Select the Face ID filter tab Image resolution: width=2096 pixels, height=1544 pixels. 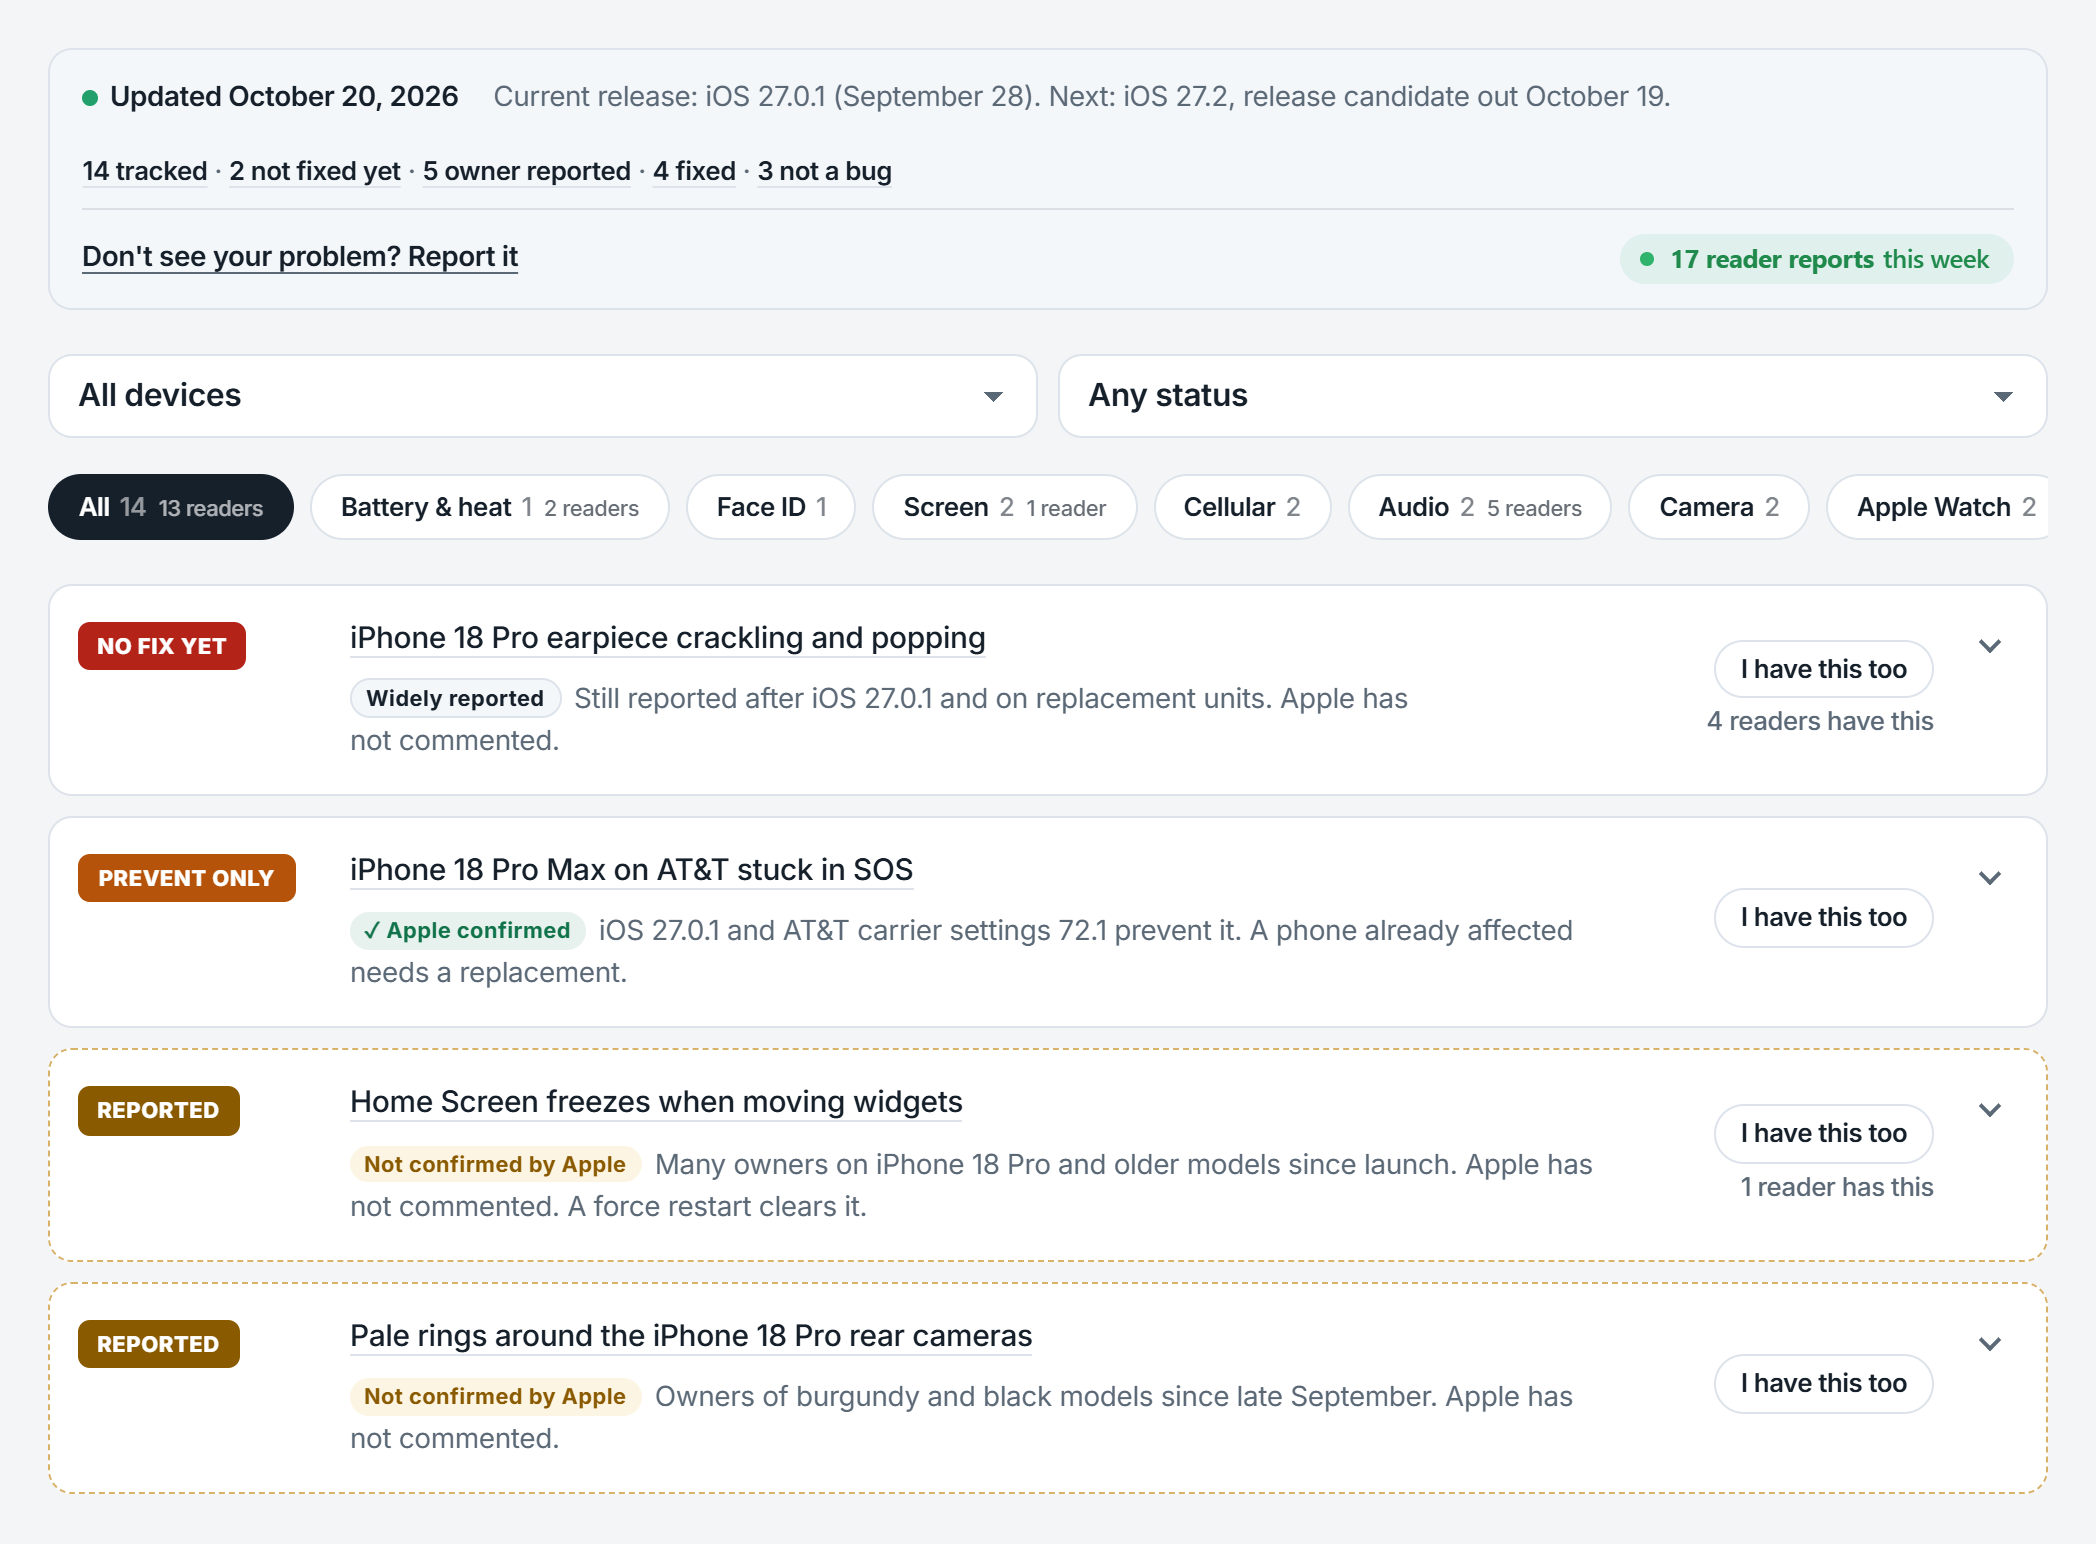(x=771, y=507)
